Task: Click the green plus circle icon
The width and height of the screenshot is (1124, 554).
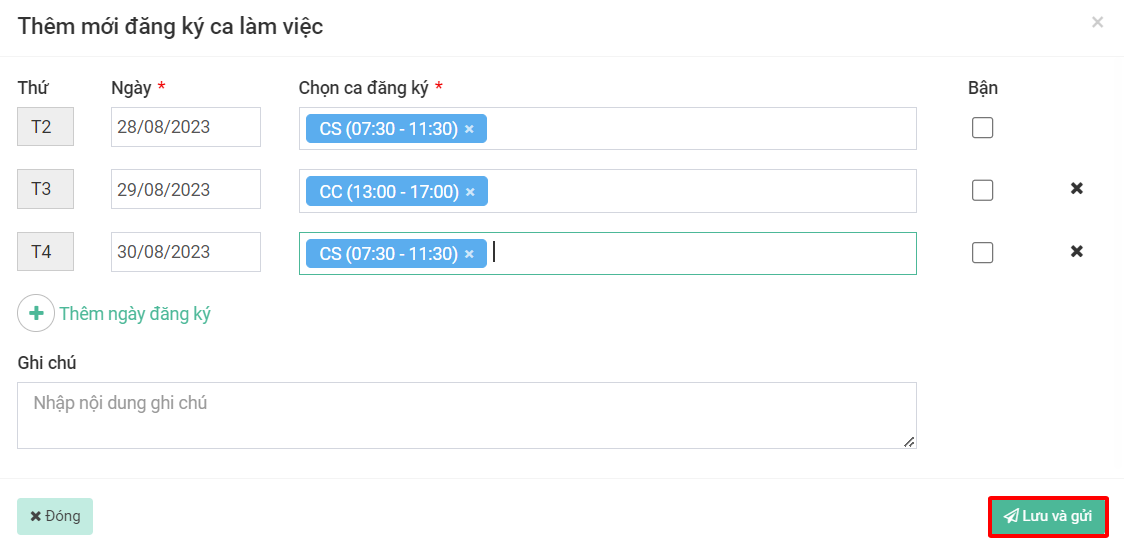Action: [x=36, y=314]
